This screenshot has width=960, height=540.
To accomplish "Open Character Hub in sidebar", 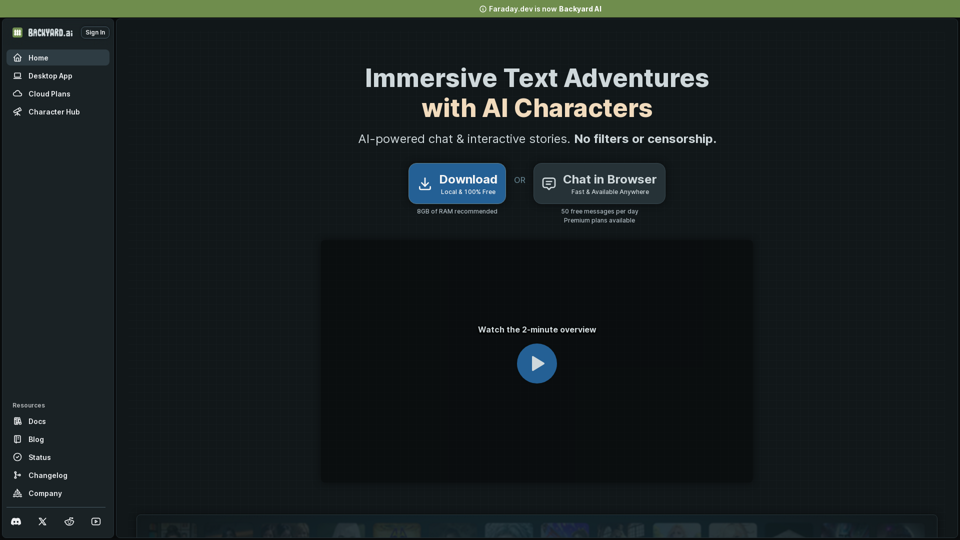I will pyautogui.click(x=58, y=112).
